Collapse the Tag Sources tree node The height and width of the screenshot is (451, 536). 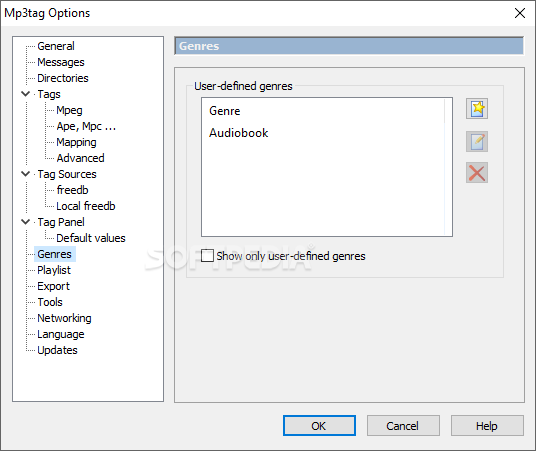point(25,174)
